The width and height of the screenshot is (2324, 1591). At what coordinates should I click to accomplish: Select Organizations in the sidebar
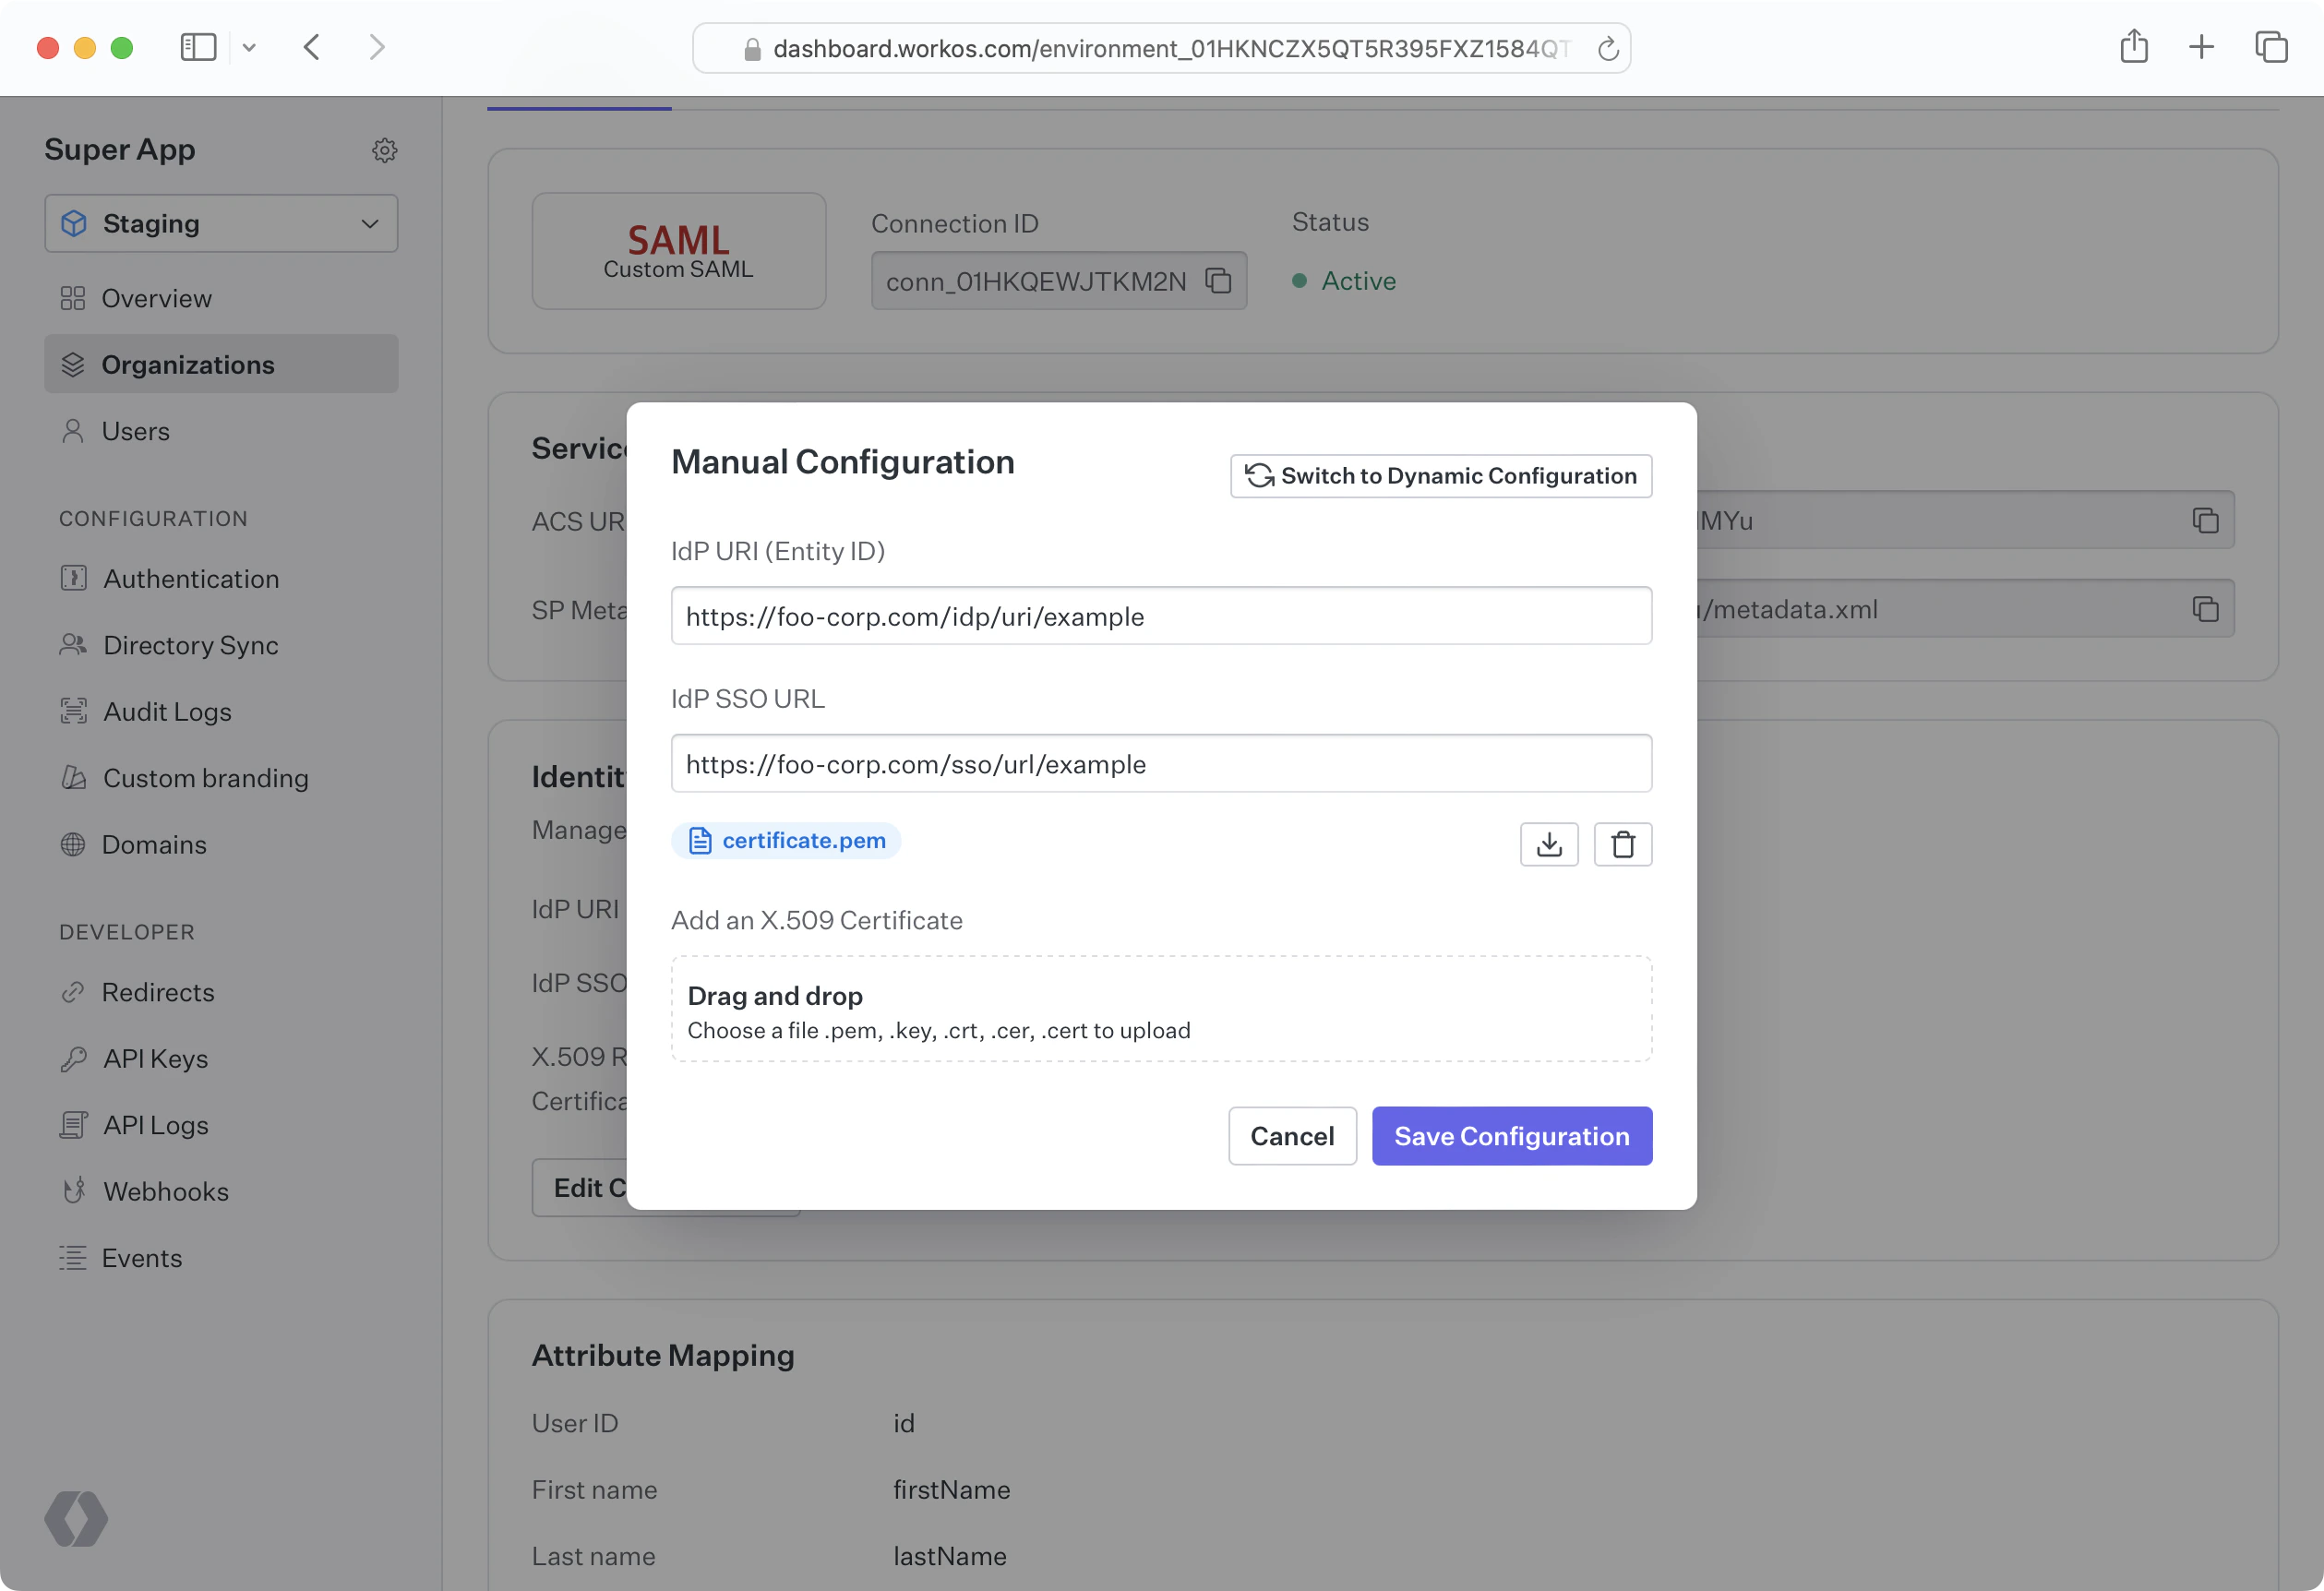click(x=221, y=364)
